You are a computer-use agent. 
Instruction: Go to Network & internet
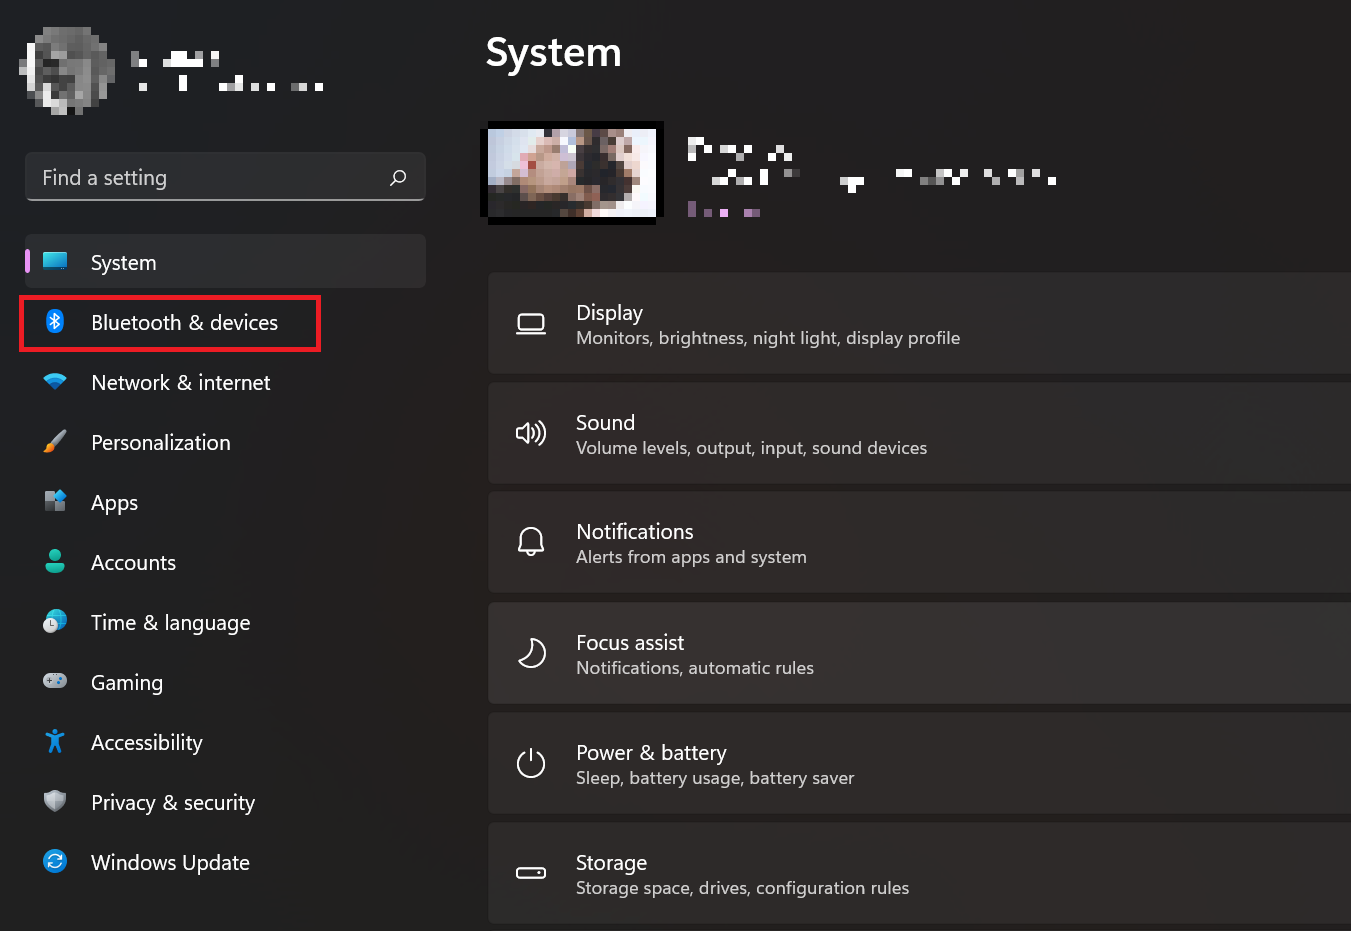(226, 383)
